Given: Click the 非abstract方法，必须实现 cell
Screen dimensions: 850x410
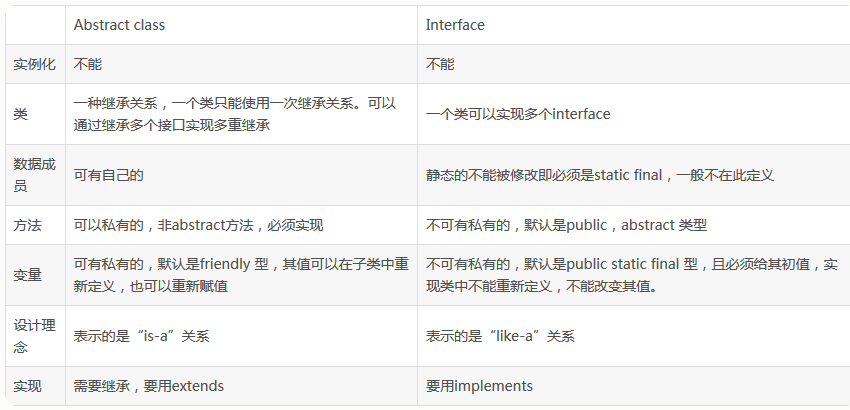Looking at the screenshot, I should (x=198, y=226).
